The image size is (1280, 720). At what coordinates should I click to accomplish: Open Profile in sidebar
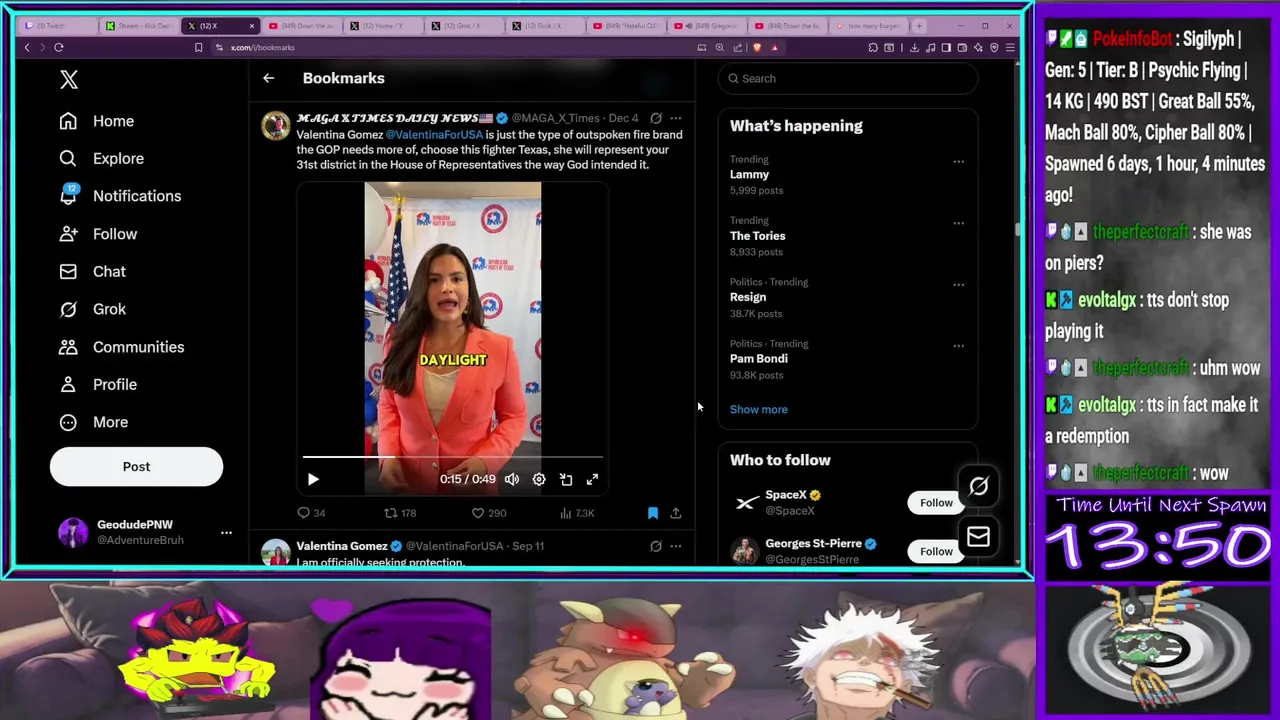click(98, 384)
